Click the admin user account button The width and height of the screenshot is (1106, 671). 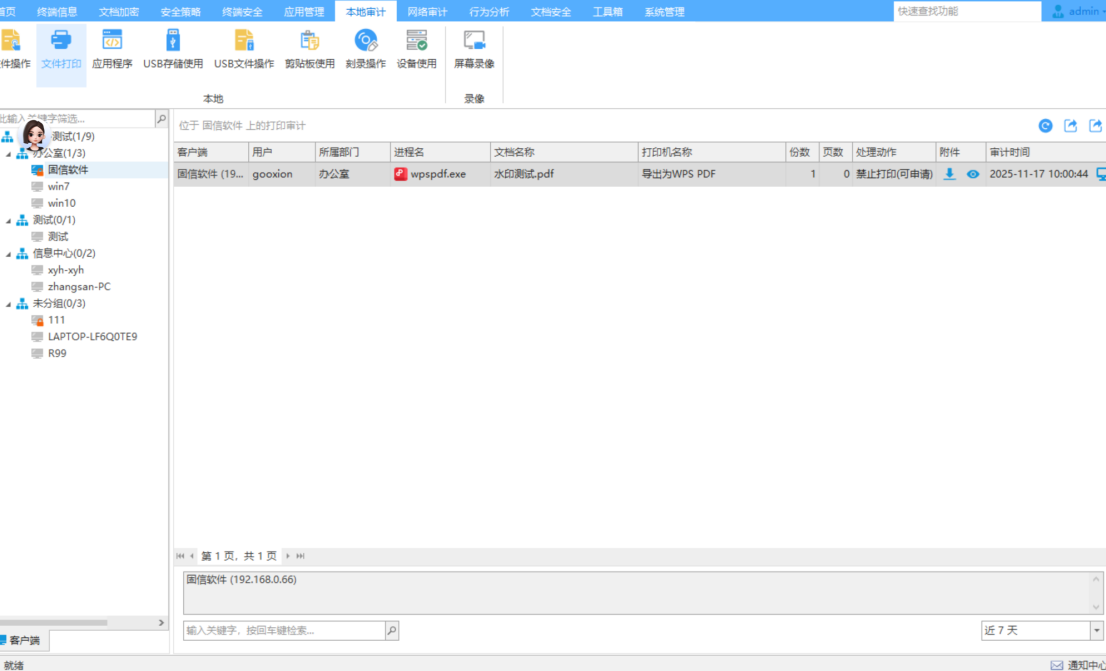point(1076,11)
